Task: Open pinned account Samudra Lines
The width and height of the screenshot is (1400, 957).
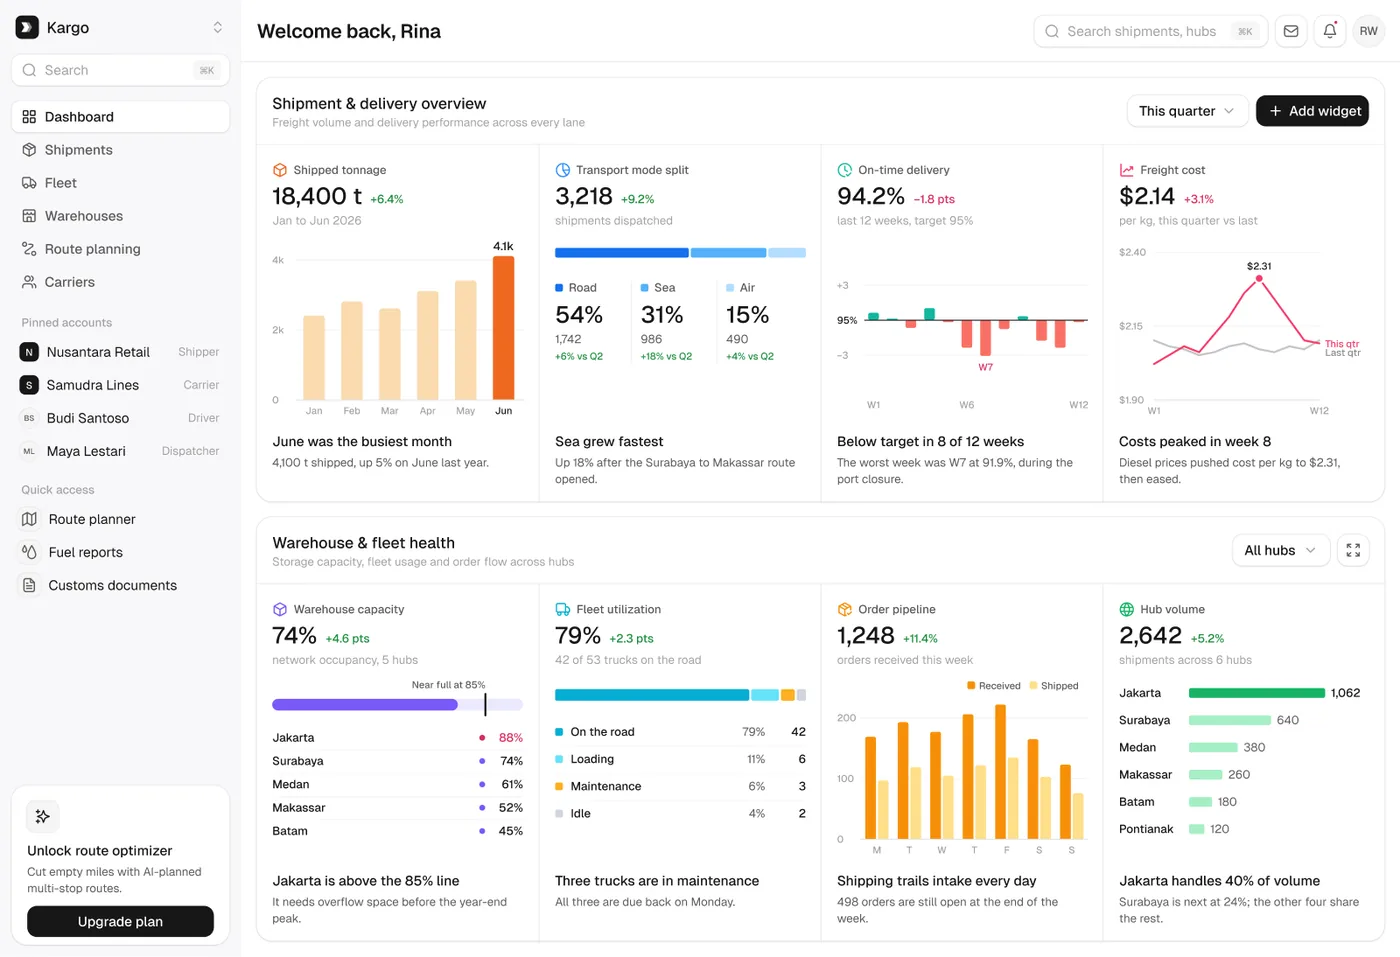Action: click(x=120, y=385)
